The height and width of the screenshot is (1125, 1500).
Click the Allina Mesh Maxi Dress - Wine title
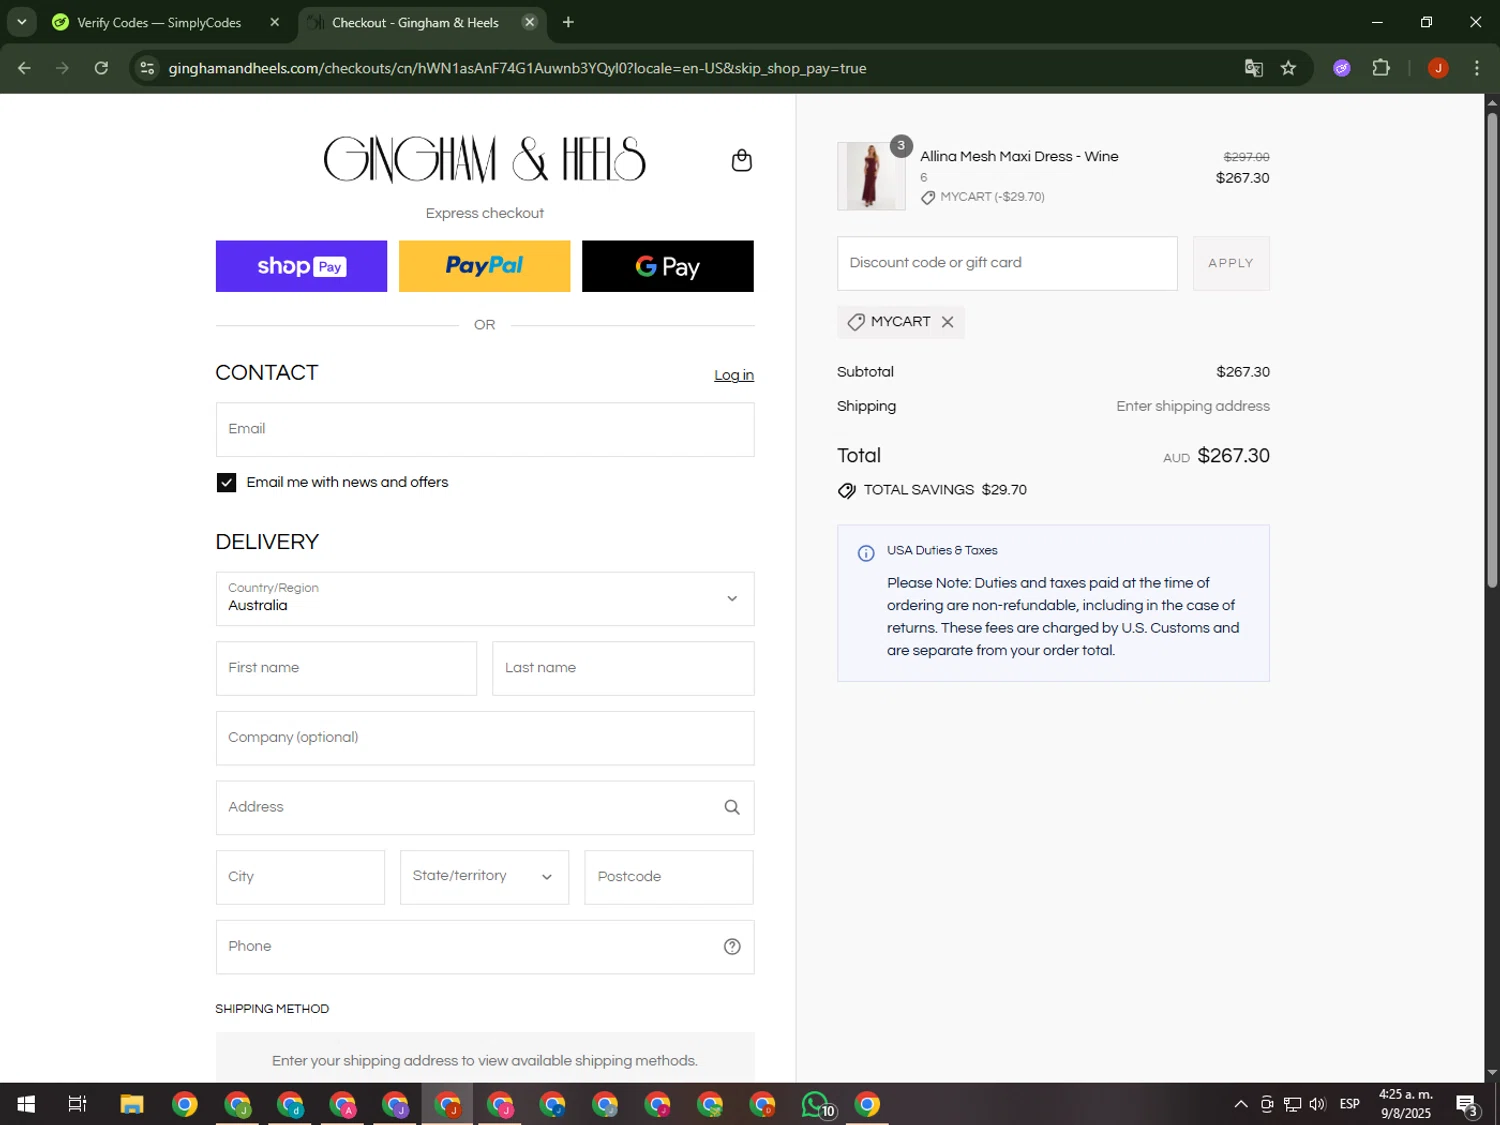pyautogui.click(x=1019, y=157)
